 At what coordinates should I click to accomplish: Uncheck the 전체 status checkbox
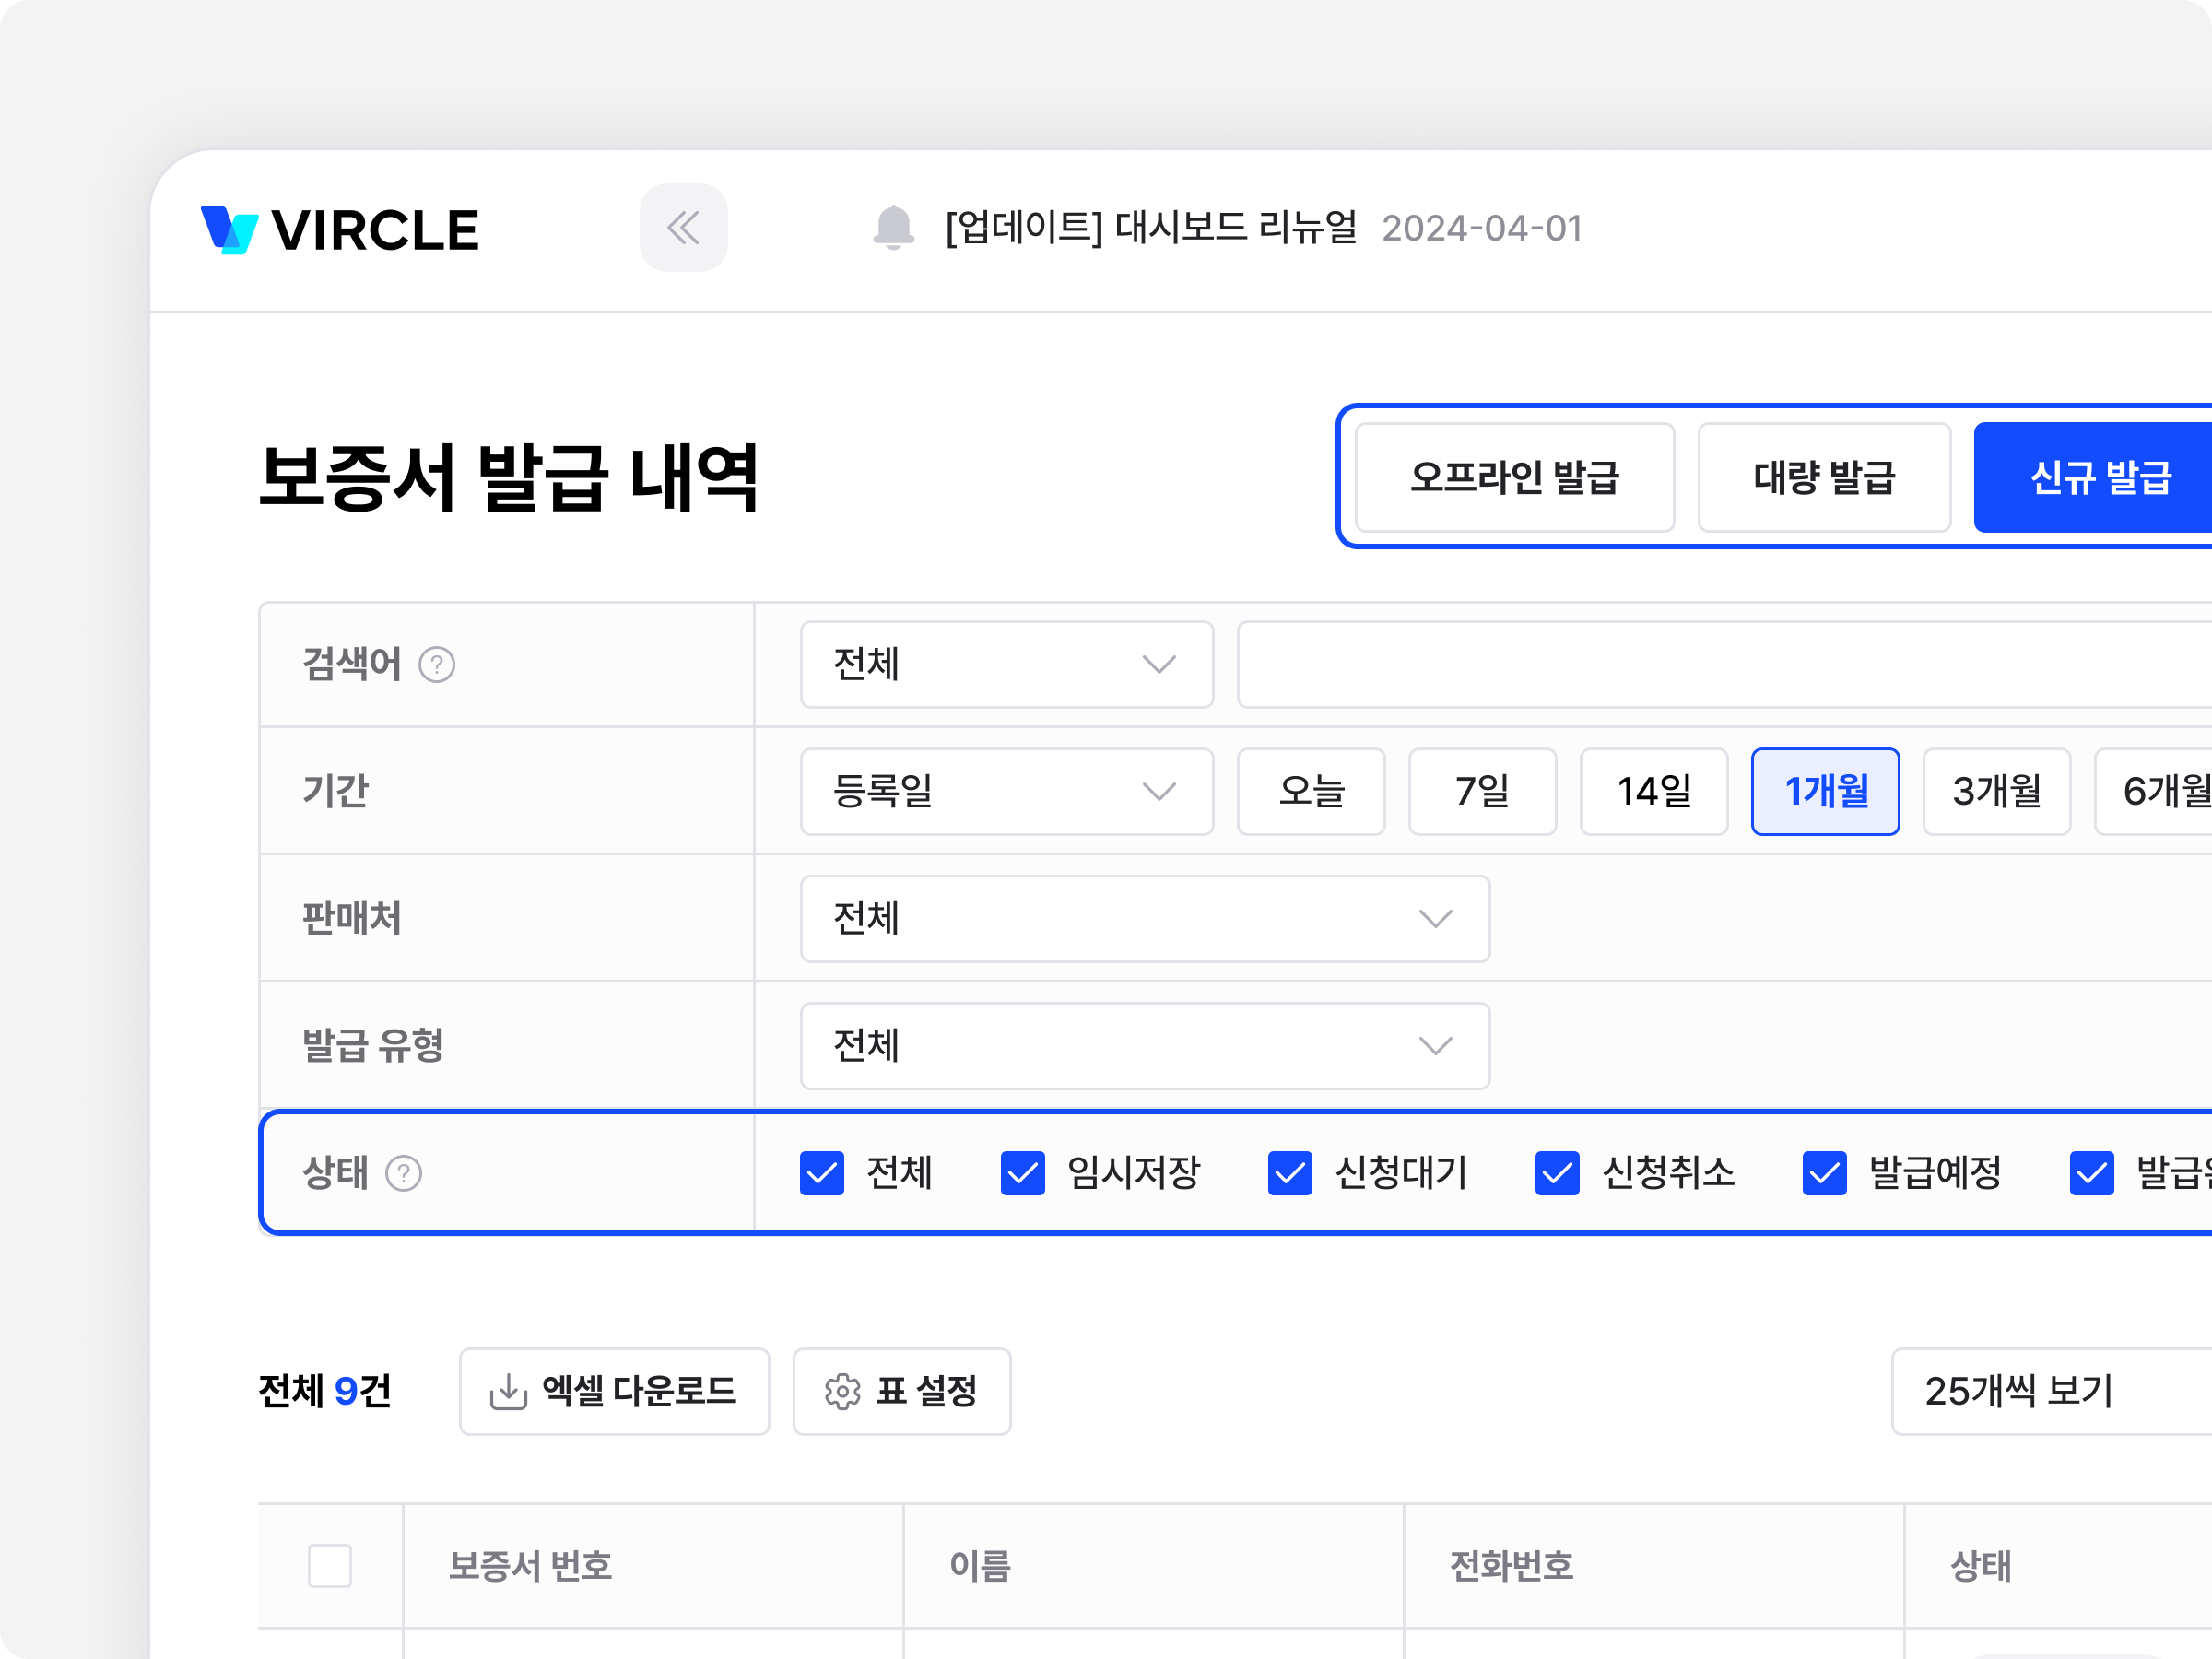[822, 1173]
